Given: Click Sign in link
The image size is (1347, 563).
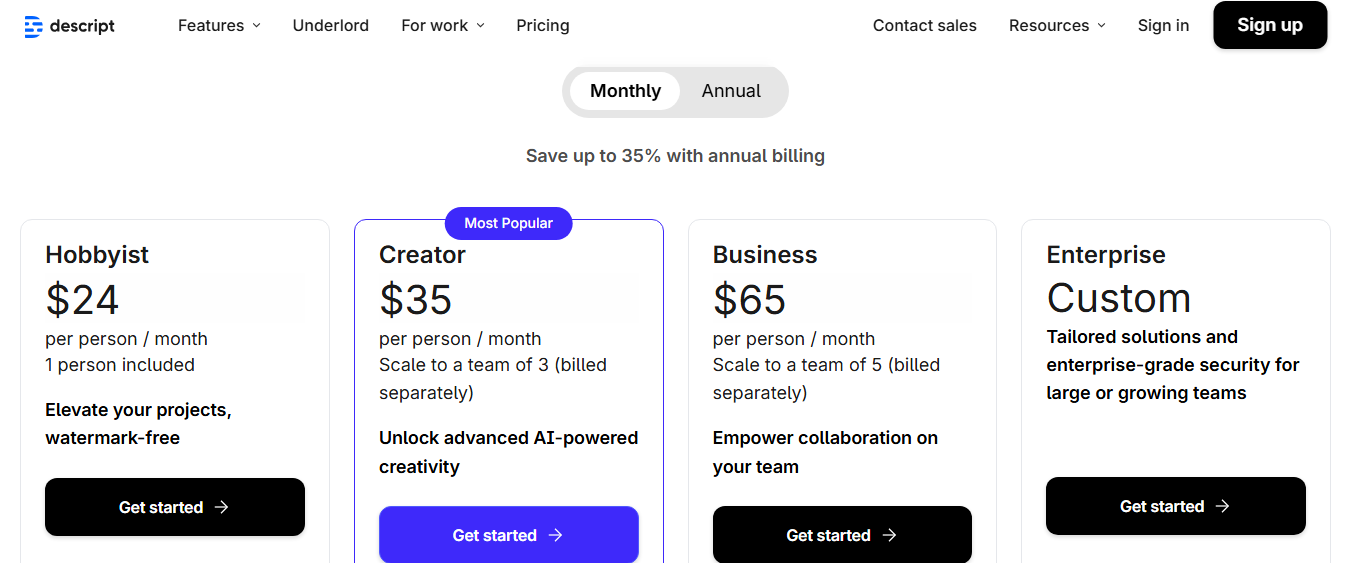Looking at the screenshot, I should point(1163,25).
